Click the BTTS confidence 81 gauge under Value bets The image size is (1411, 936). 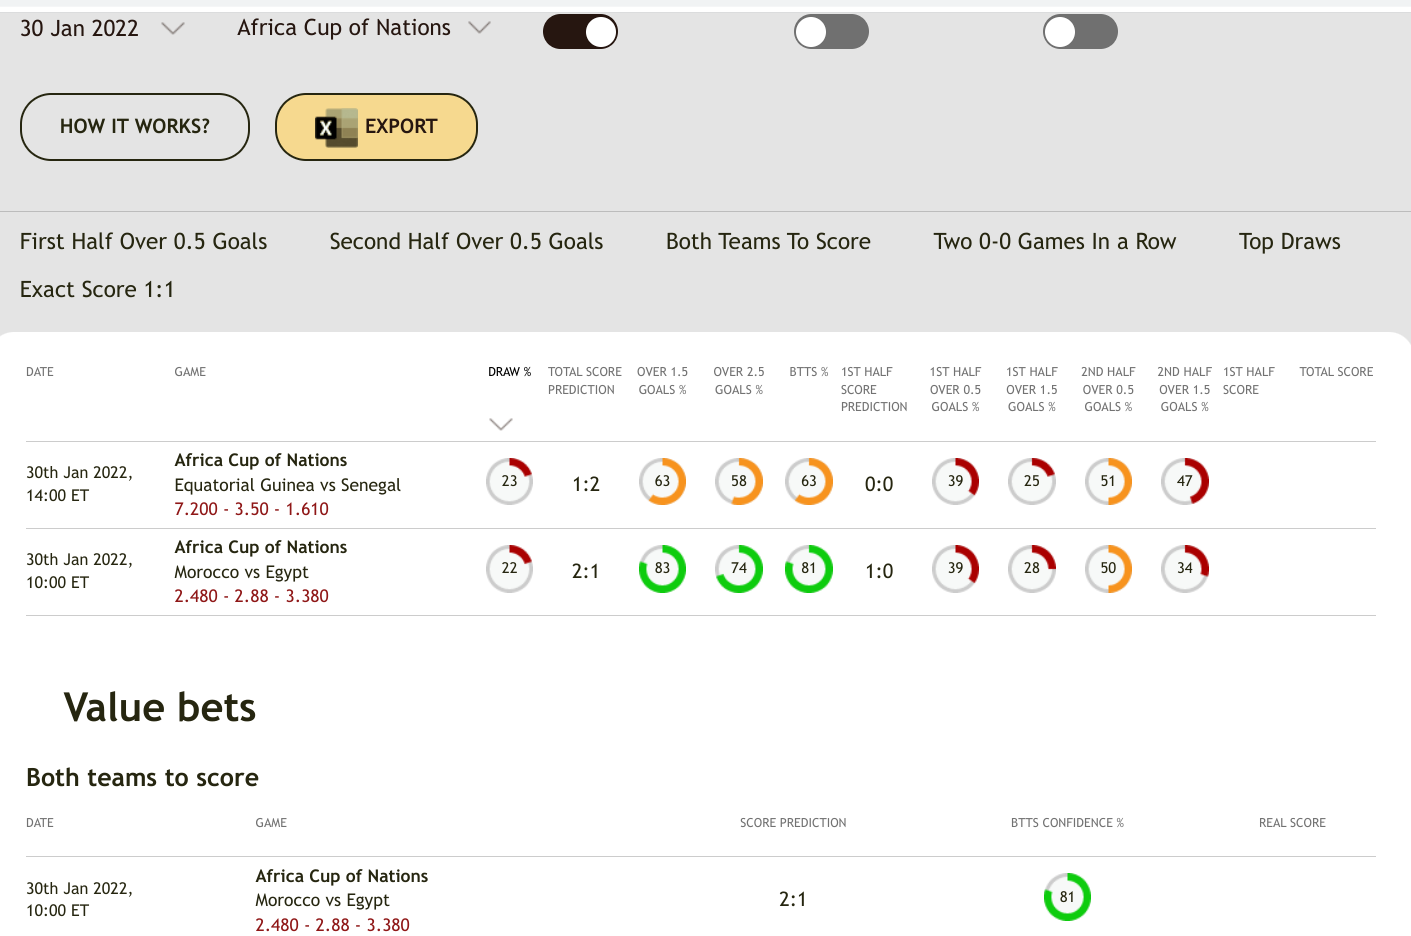coord(1067,897)
